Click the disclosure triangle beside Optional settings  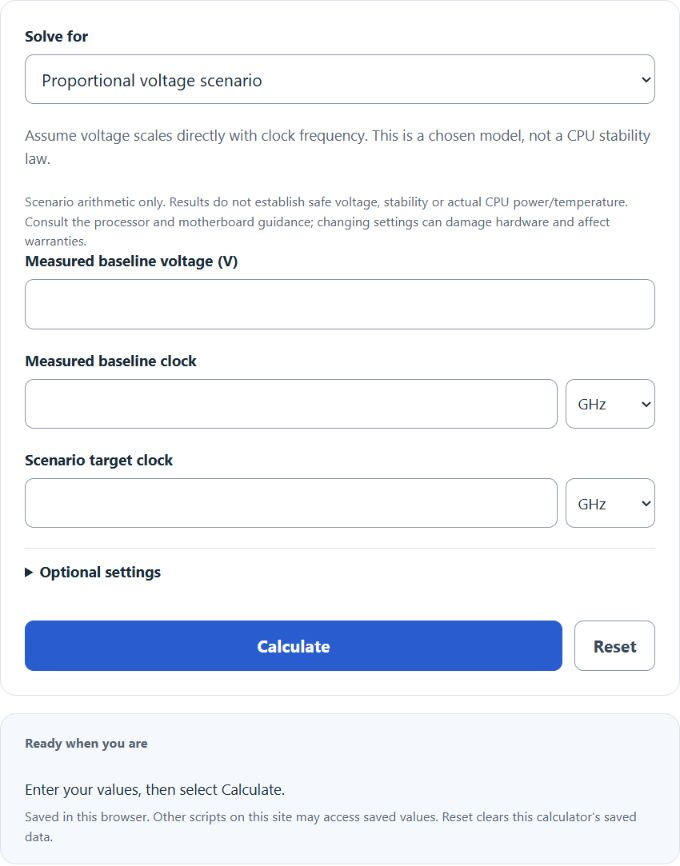[x=29, y=572]
